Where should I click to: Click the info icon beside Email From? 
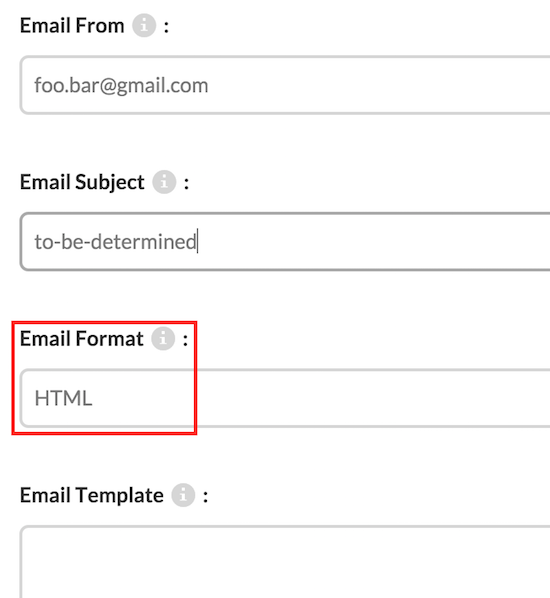coord(144,26)
